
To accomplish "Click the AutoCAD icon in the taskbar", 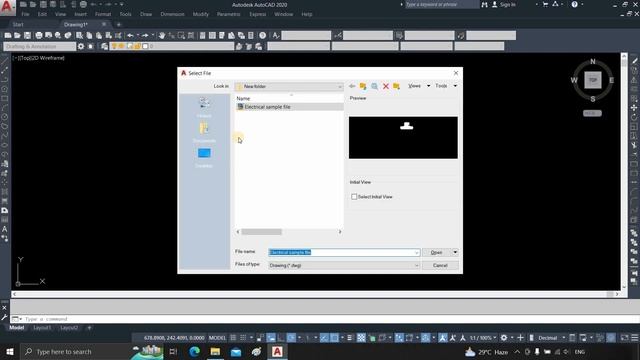I will 277,351.
